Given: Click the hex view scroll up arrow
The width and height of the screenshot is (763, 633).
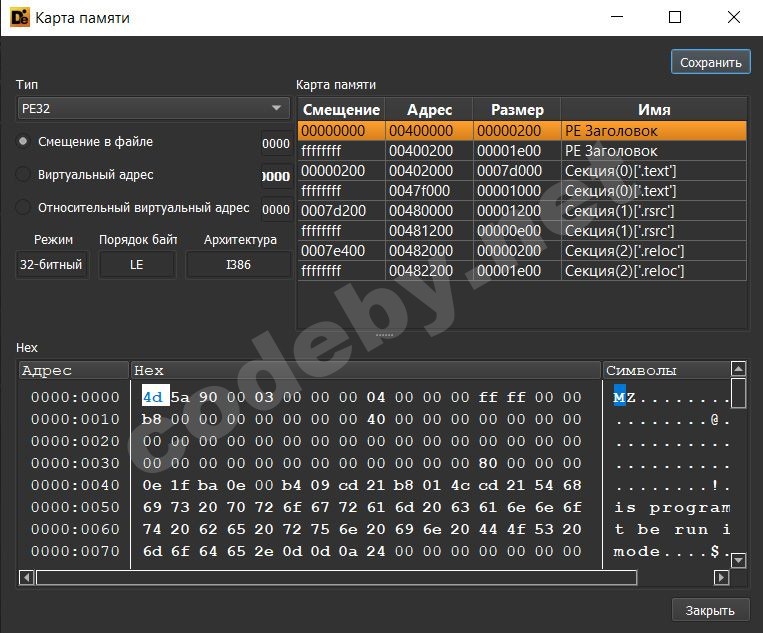Looking at the screenshot, I should click(x=738, y=370).
